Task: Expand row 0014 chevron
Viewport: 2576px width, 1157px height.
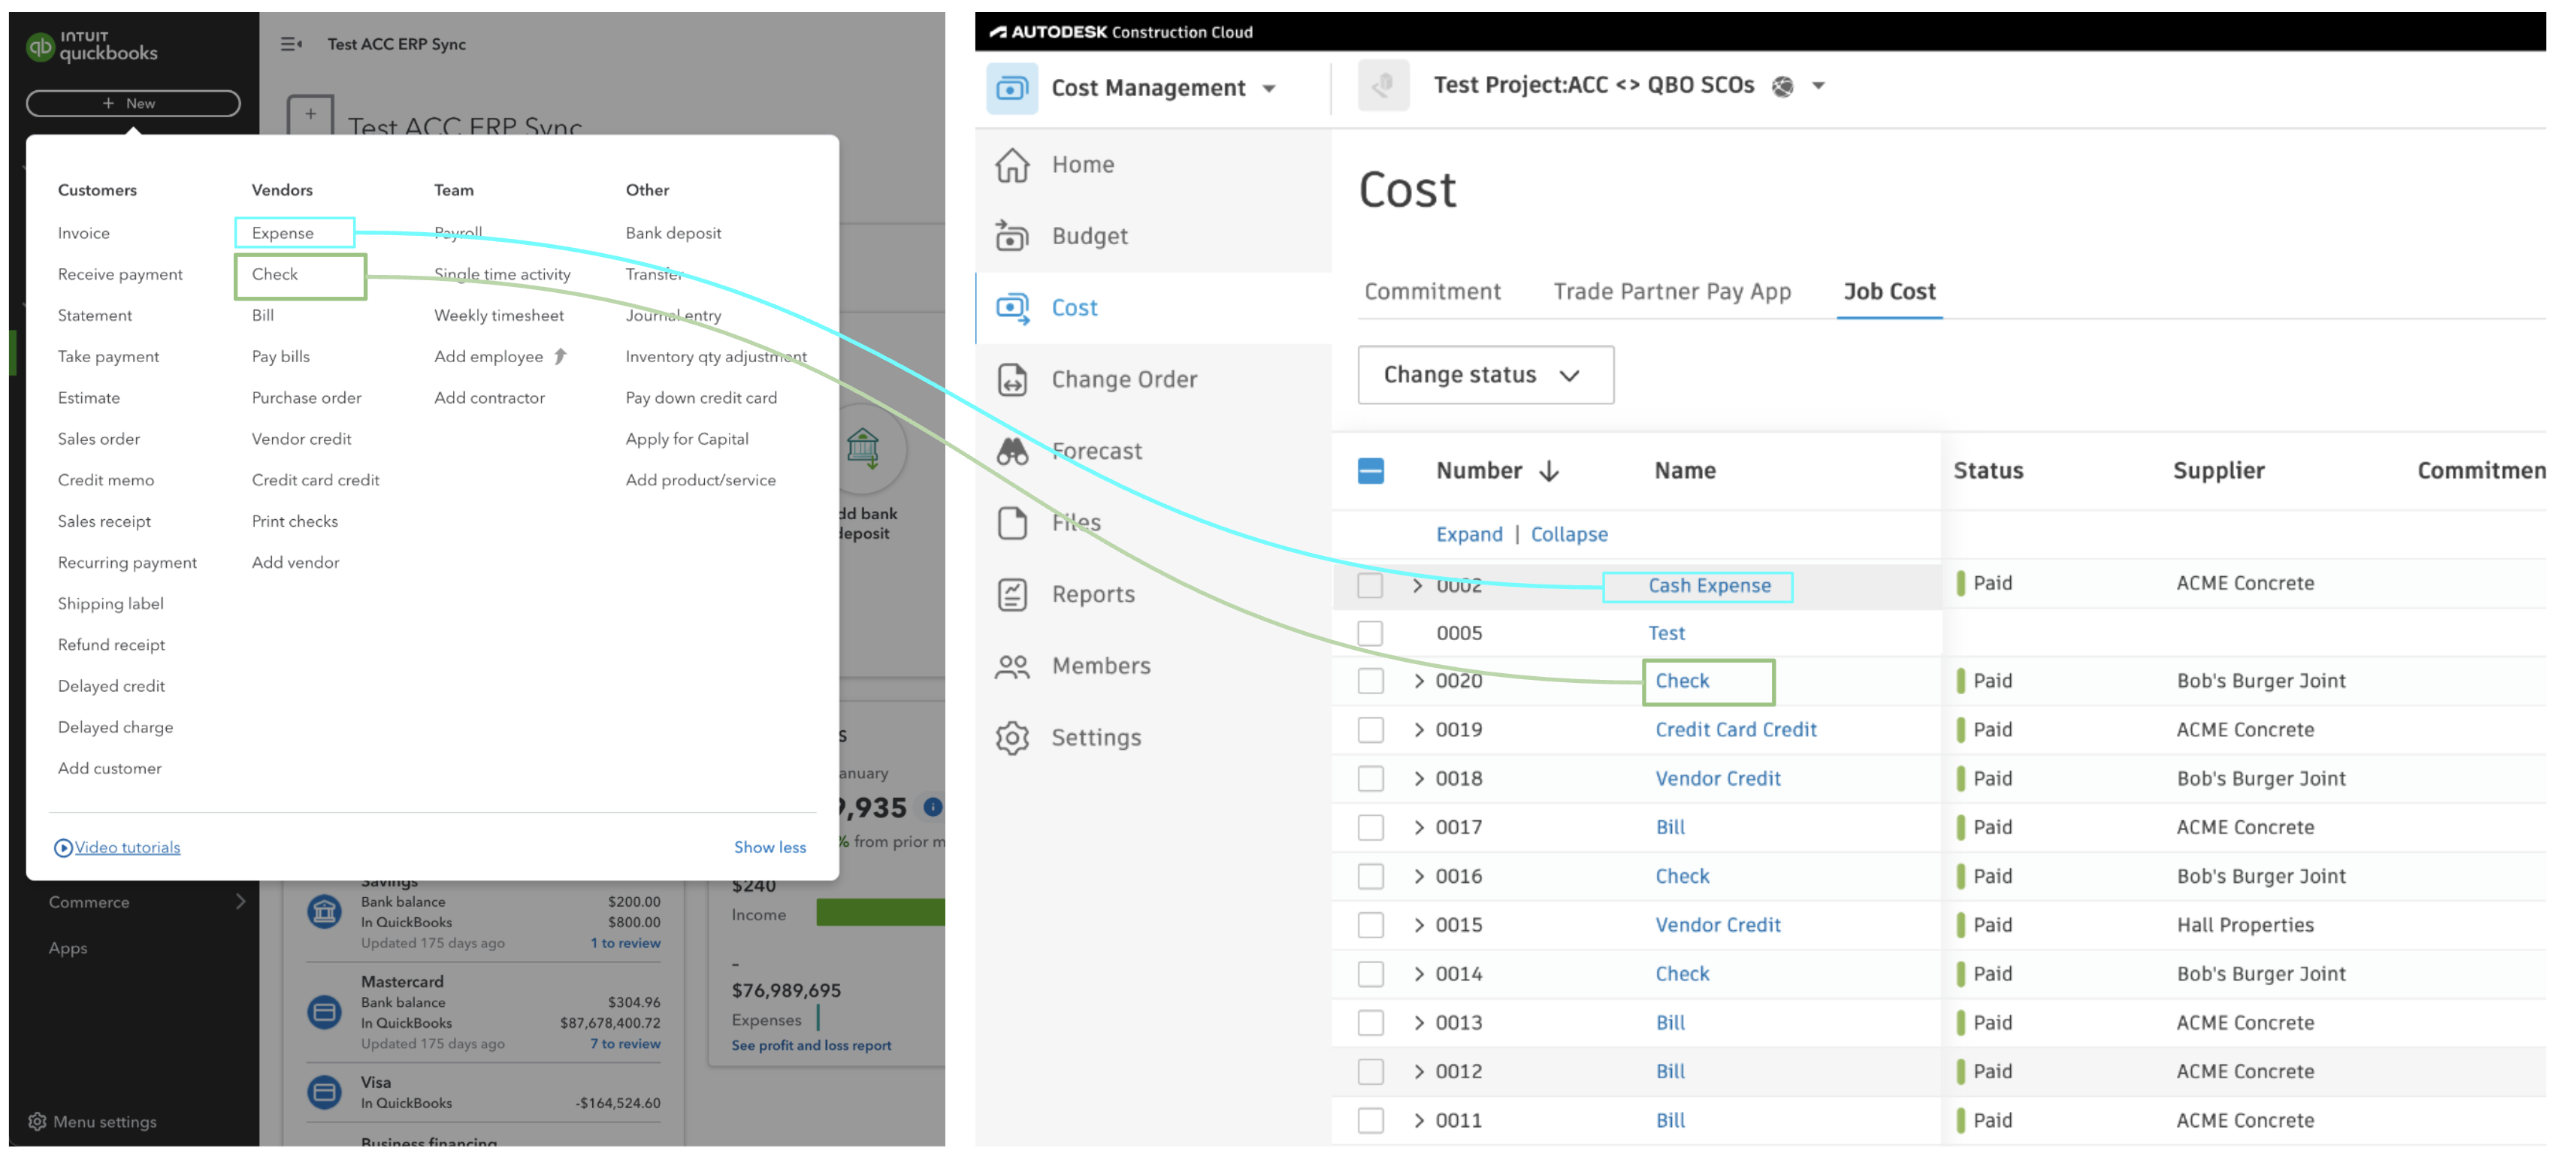Action: [1418, 974]
